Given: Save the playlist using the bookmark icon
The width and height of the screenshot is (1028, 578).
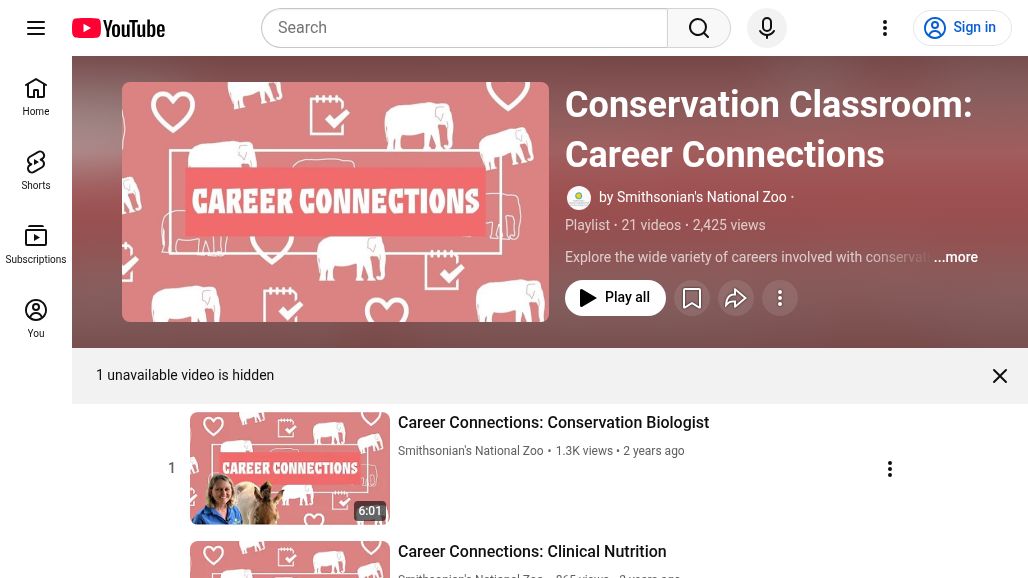Looking at the screenshot, I should 692,298.
